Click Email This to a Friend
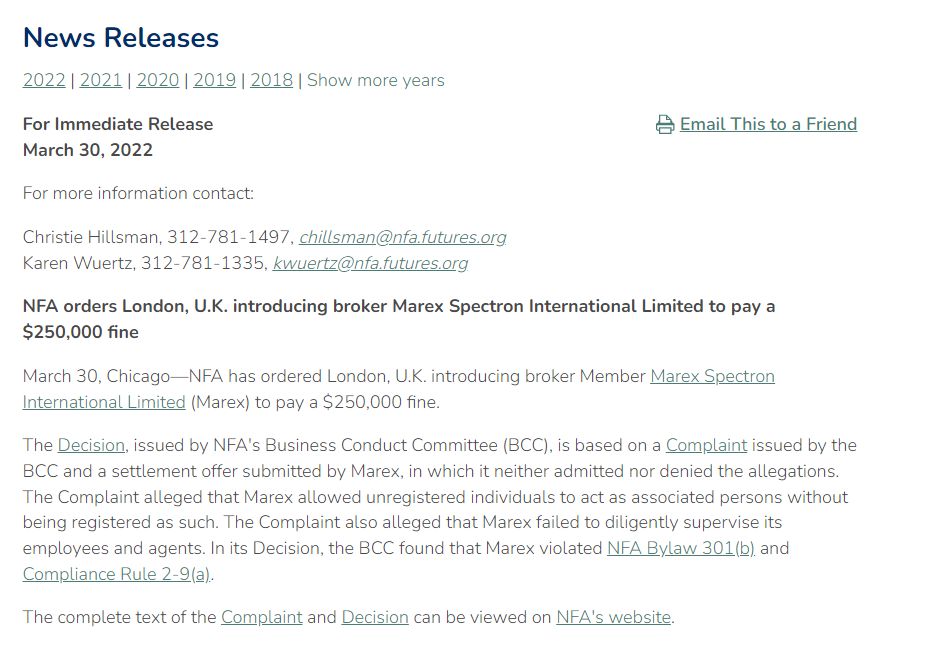937x670 pixels. 768,124
